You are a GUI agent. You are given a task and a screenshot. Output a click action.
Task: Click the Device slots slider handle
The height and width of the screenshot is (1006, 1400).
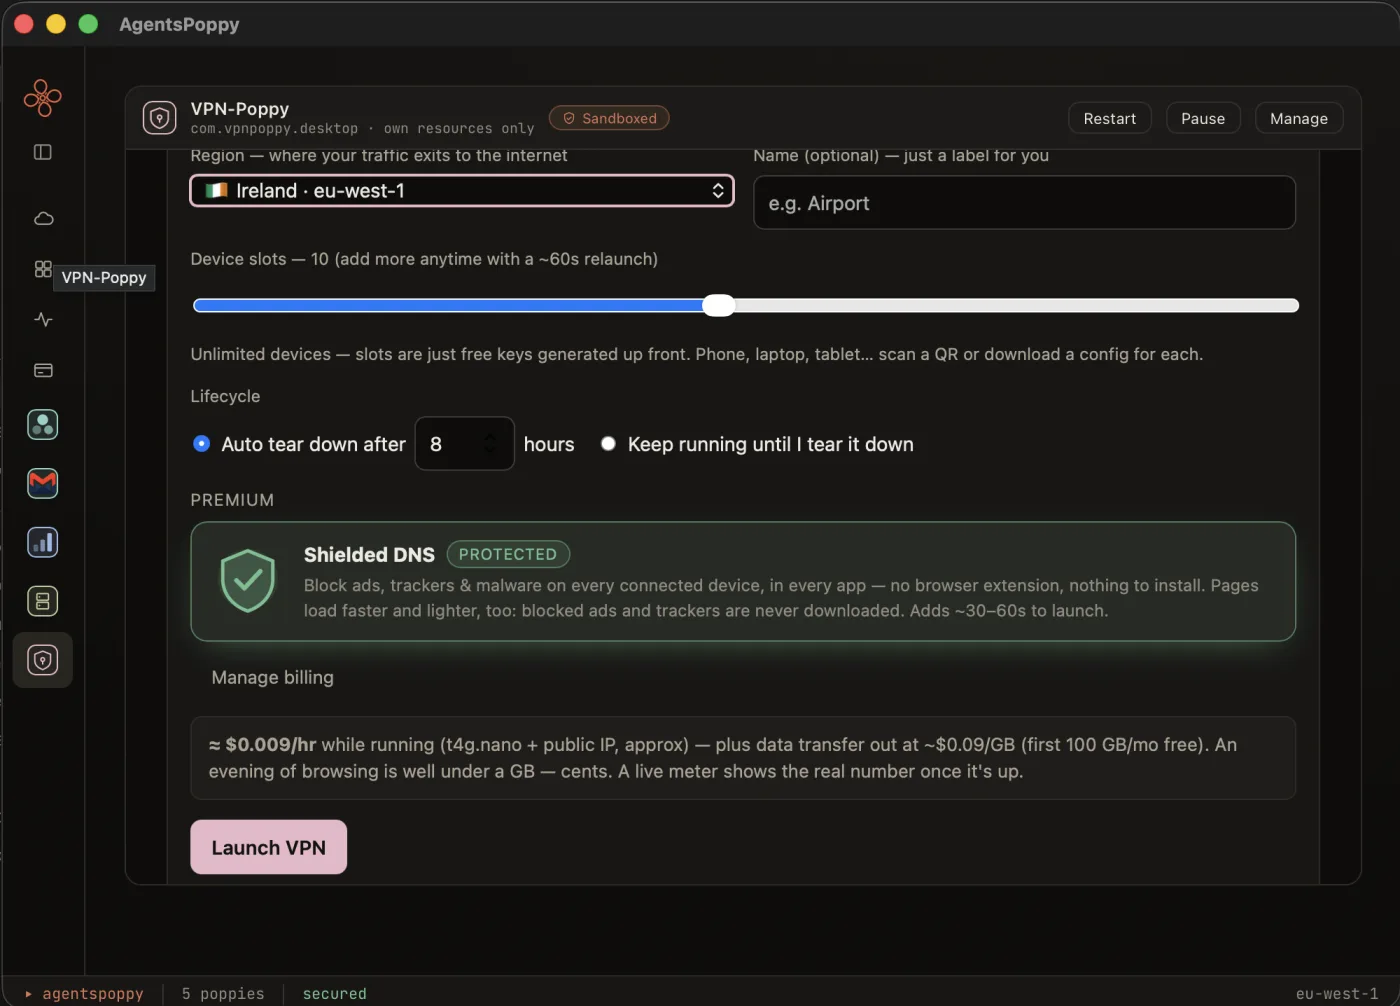[718, 306]
